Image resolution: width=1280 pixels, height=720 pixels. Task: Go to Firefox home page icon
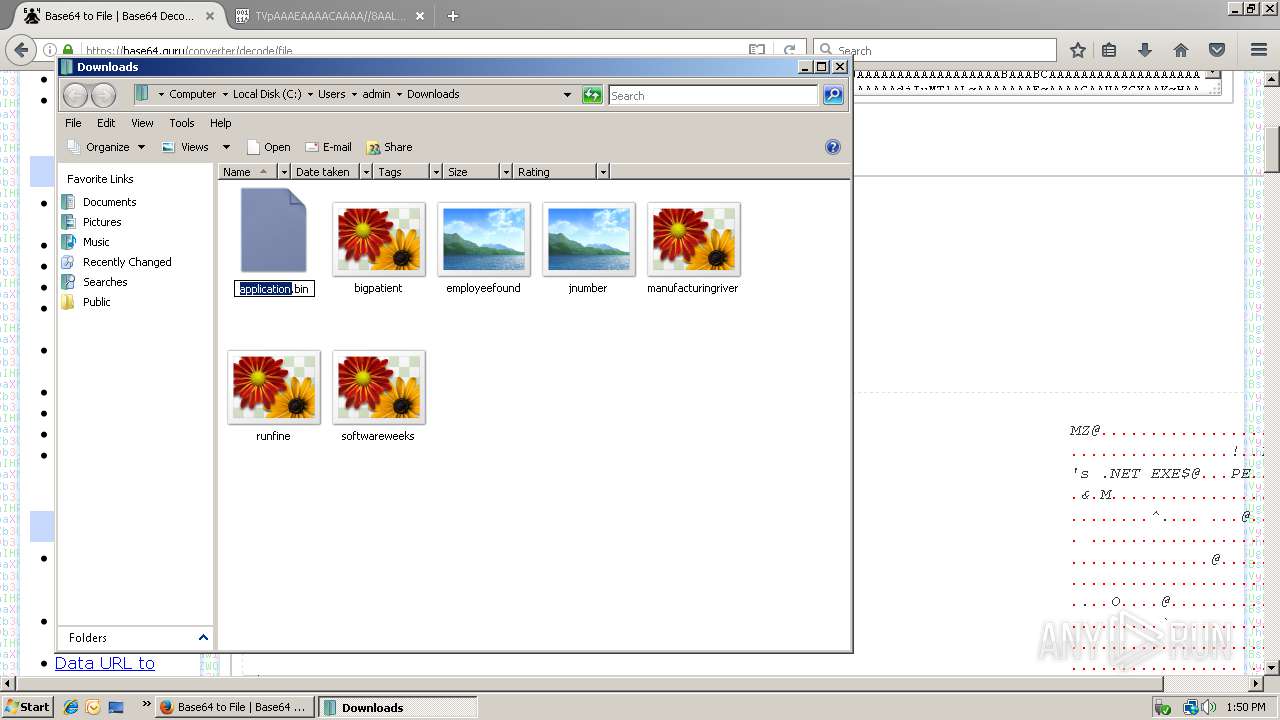pyautogui.click(x=1181, y=50)
